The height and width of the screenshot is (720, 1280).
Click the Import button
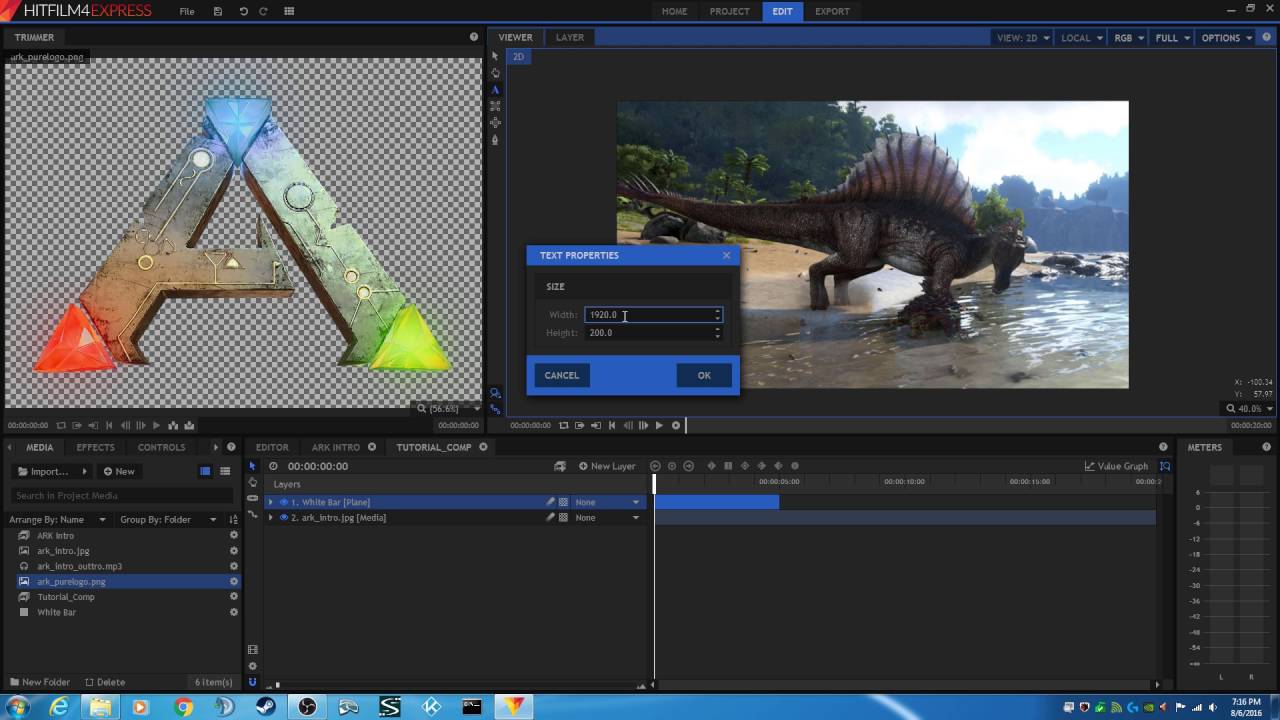tap(51, 471)
